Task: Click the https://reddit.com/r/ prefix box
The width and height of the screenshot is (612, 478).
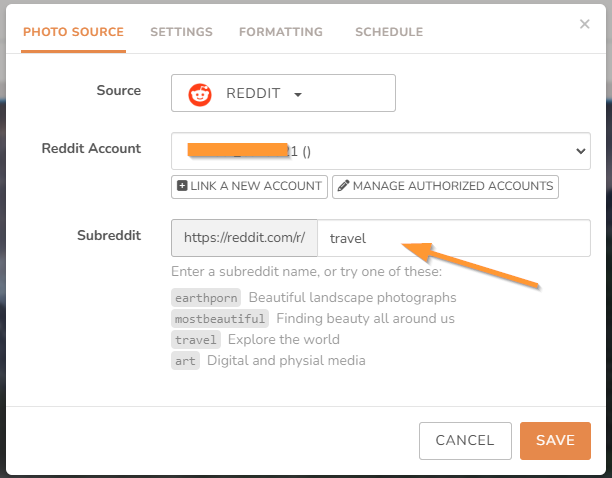Action: coord(244,238)
